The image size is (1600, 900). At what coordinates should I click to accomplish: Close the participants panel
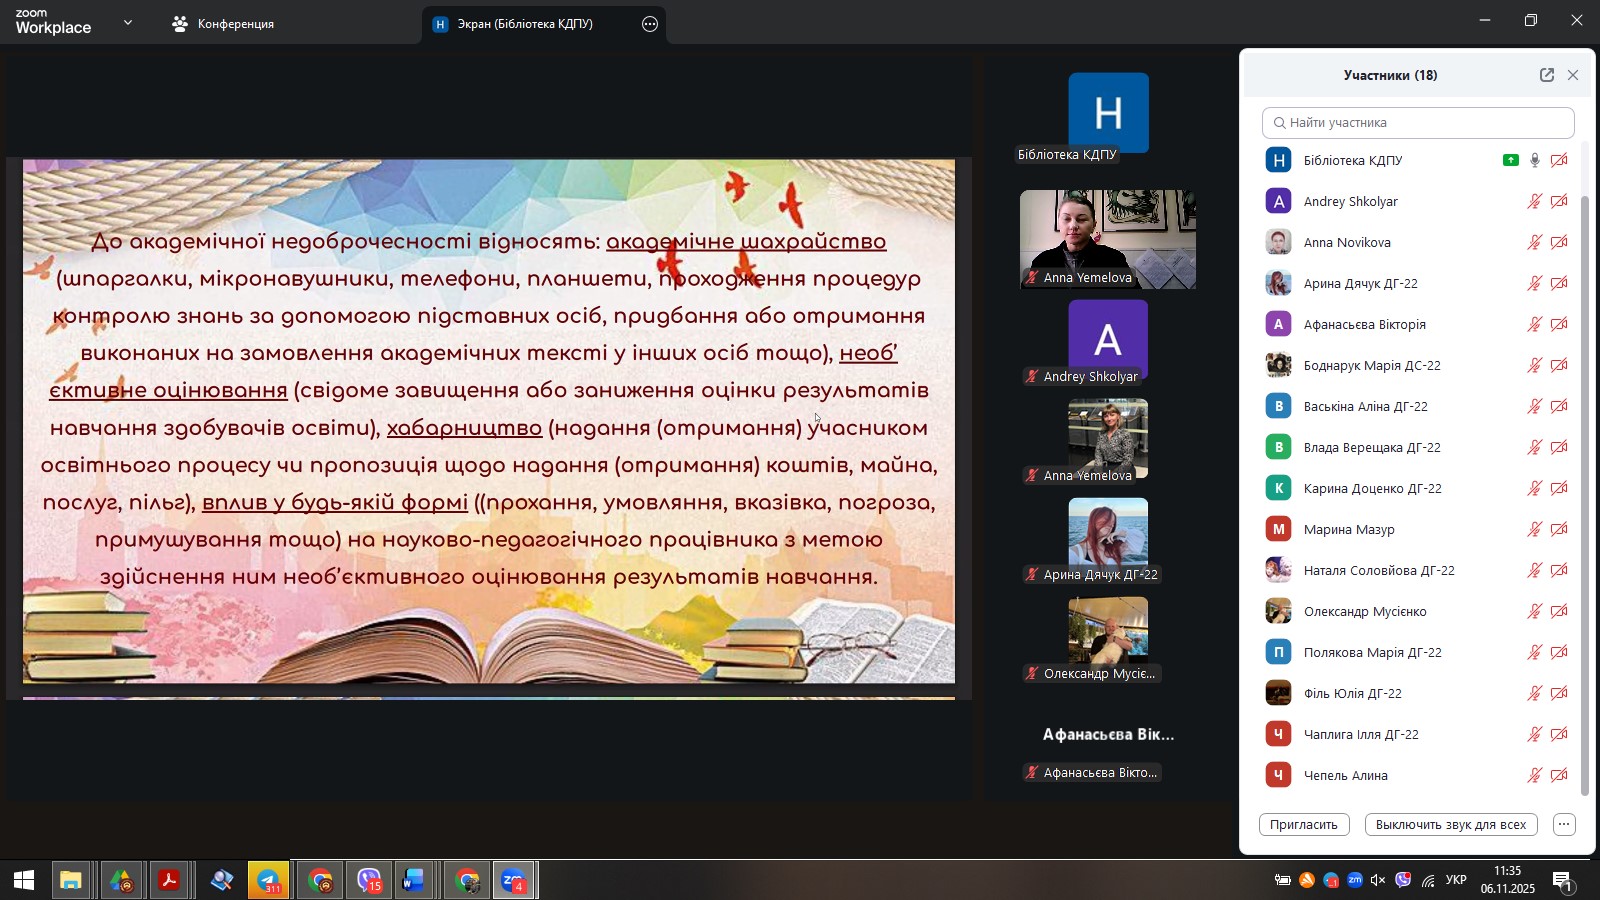pyautogui.click(x=1573, y=75)
